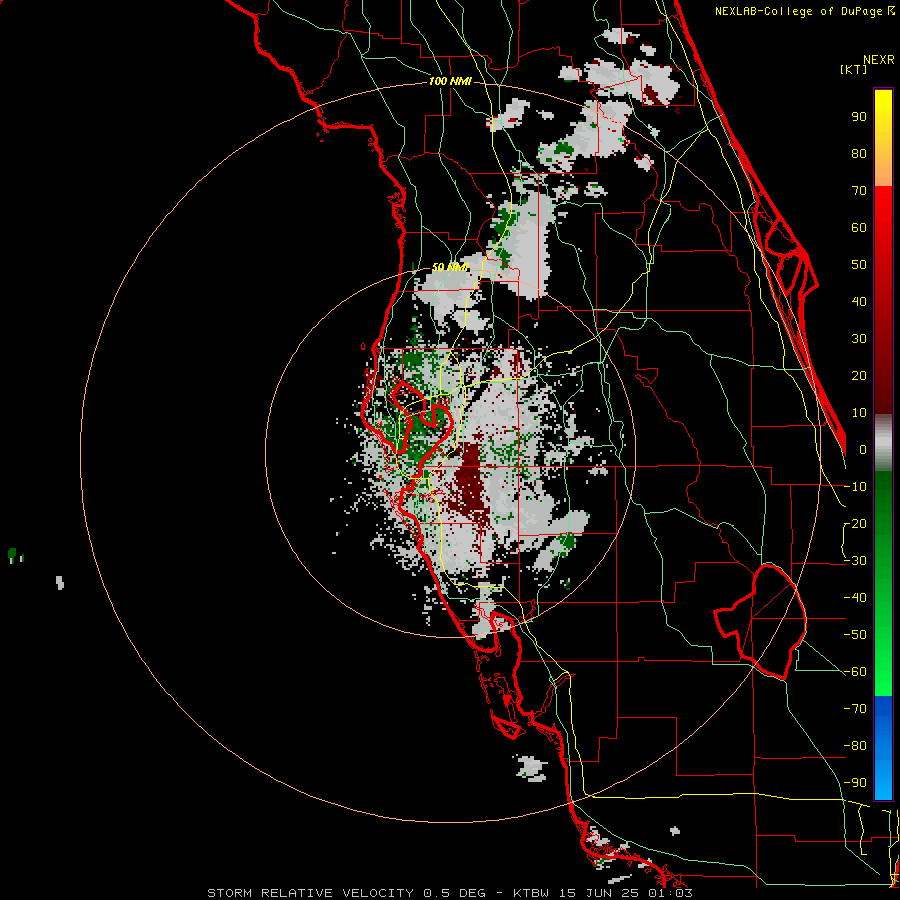Pick the blue segment at the color bar bottom
900x900 pixels.
click(x=883, y=748)
